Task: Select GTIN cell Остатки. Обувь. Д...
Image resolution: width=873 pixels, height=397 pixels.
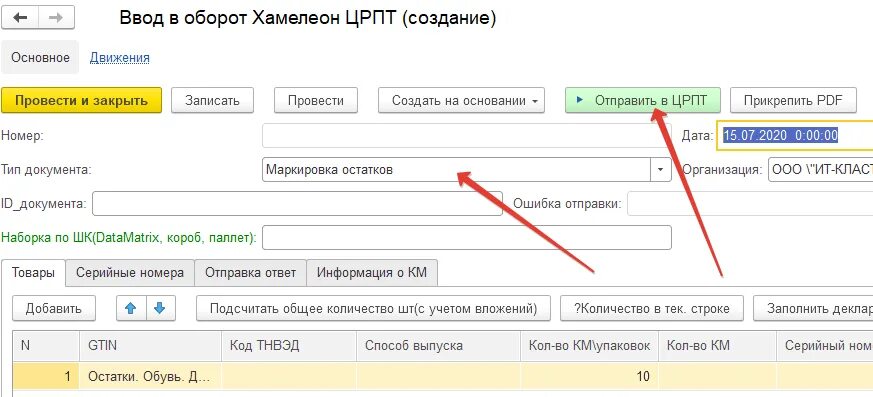Action: click(151, 376)
